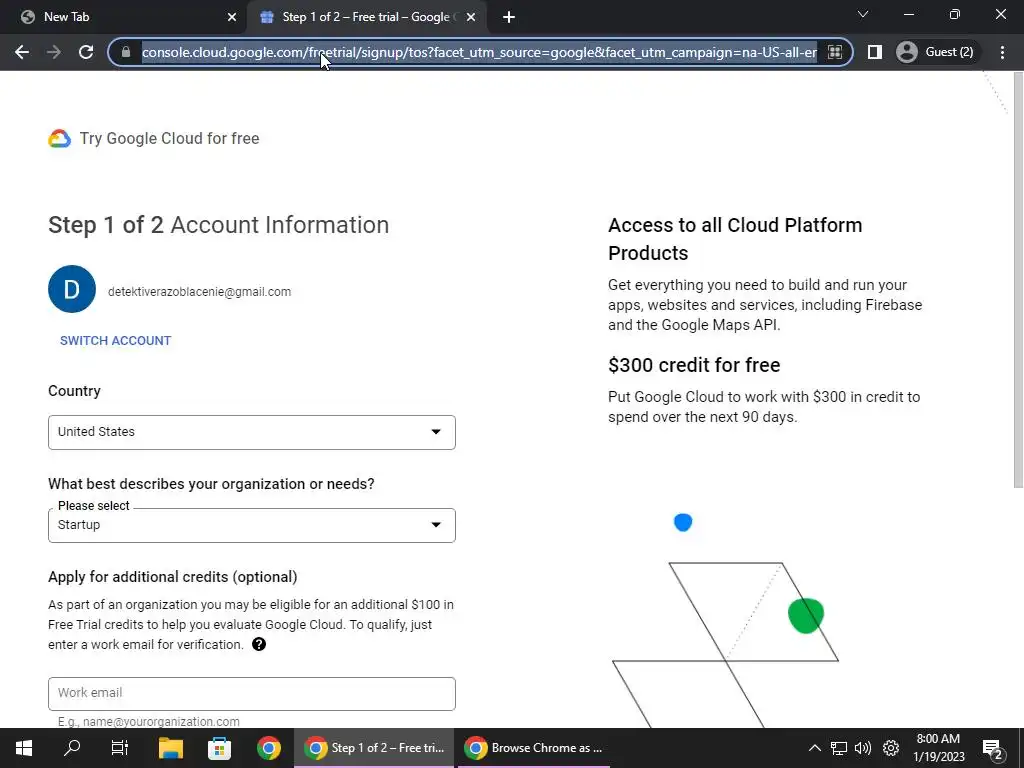This screenshot has width=1024, height=768.
Task: Go back to the previous page
Action: (22, 52)
